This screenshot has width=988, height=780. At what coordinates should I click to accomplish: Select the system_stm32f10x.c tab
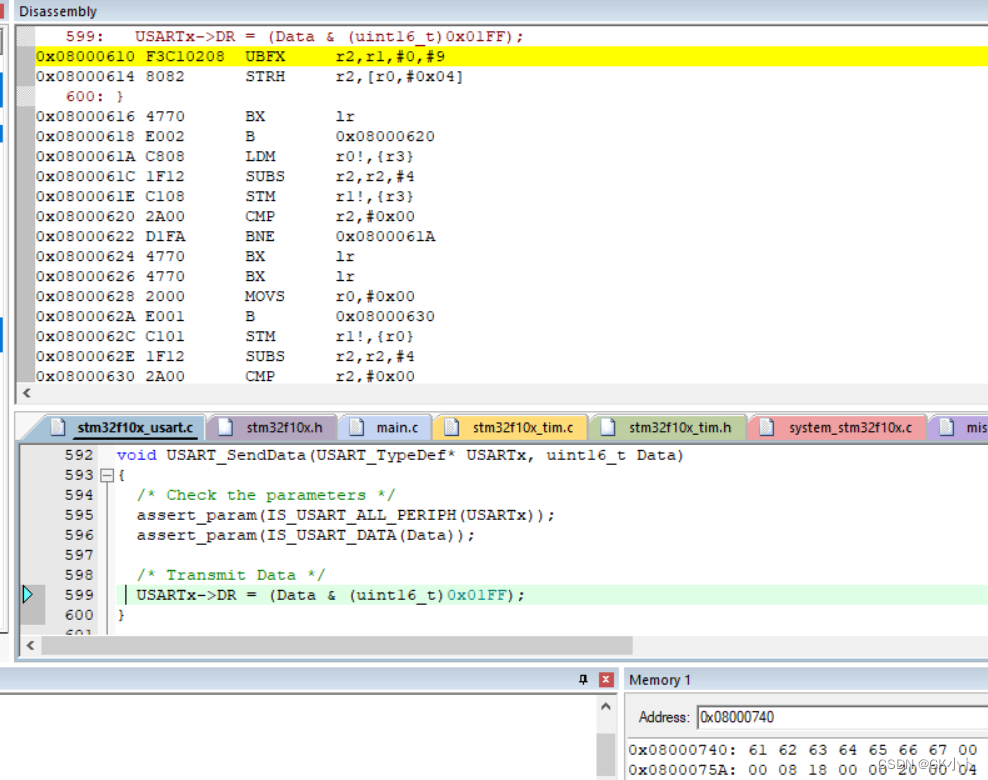click(838, 428)
